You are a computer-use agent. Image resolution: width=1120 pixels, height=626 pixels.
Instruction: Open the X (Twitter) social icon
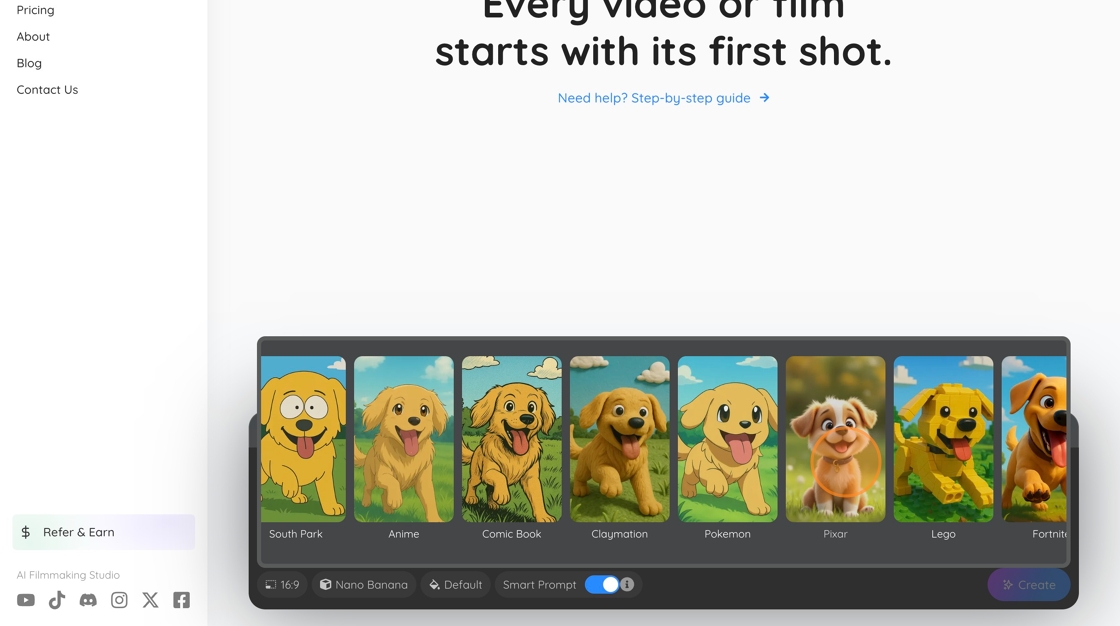[150, 600]
